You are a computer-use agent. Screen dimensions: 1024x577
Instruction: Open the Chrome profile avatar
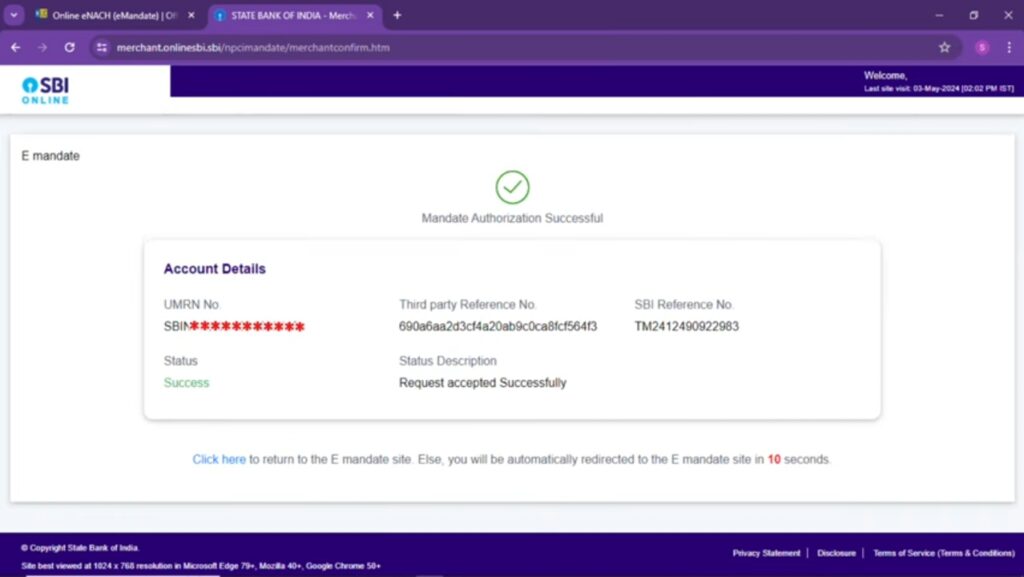coord(982,47)
